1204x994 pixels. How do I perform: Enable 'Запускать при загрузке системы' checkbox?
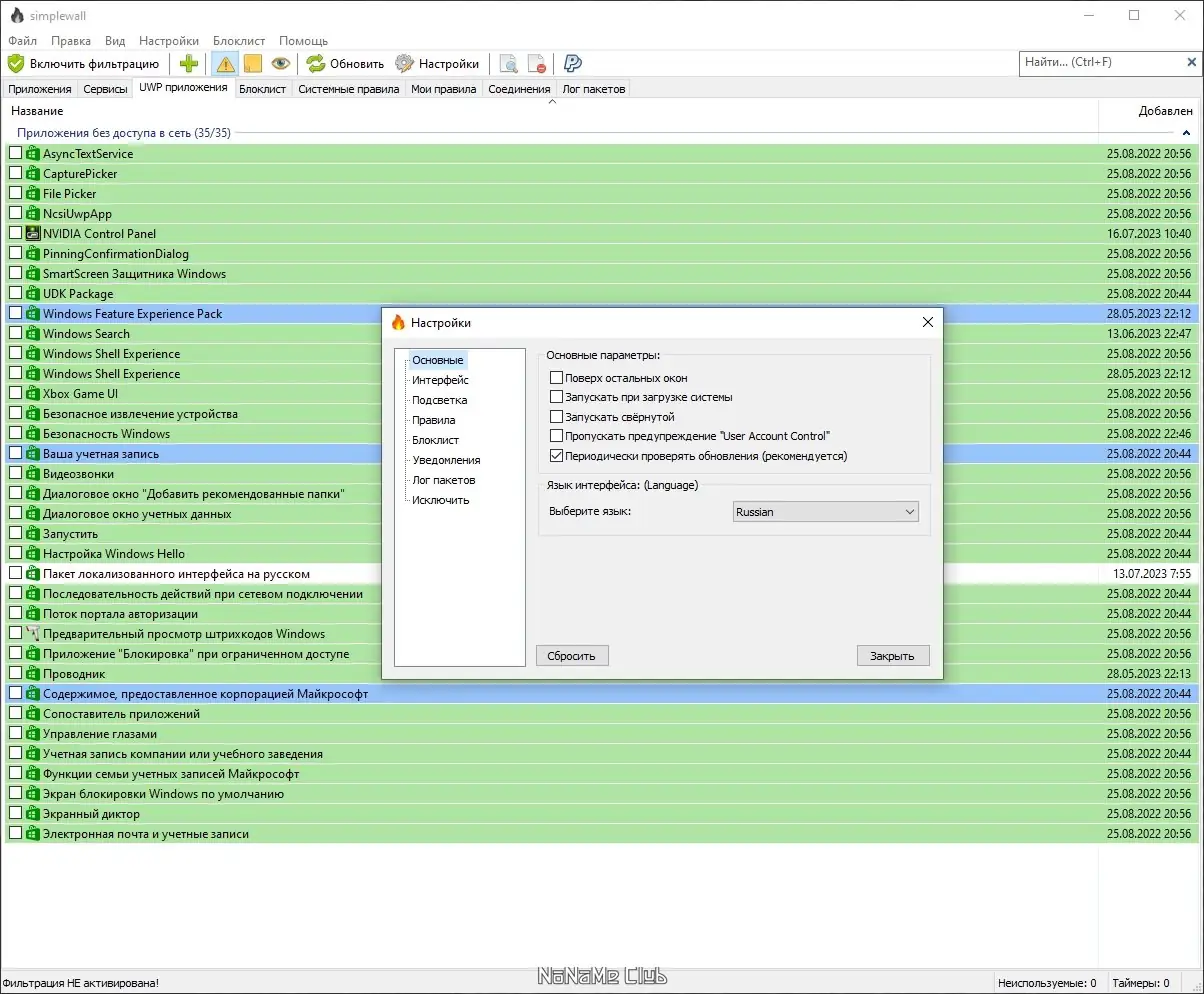point(556,397)
